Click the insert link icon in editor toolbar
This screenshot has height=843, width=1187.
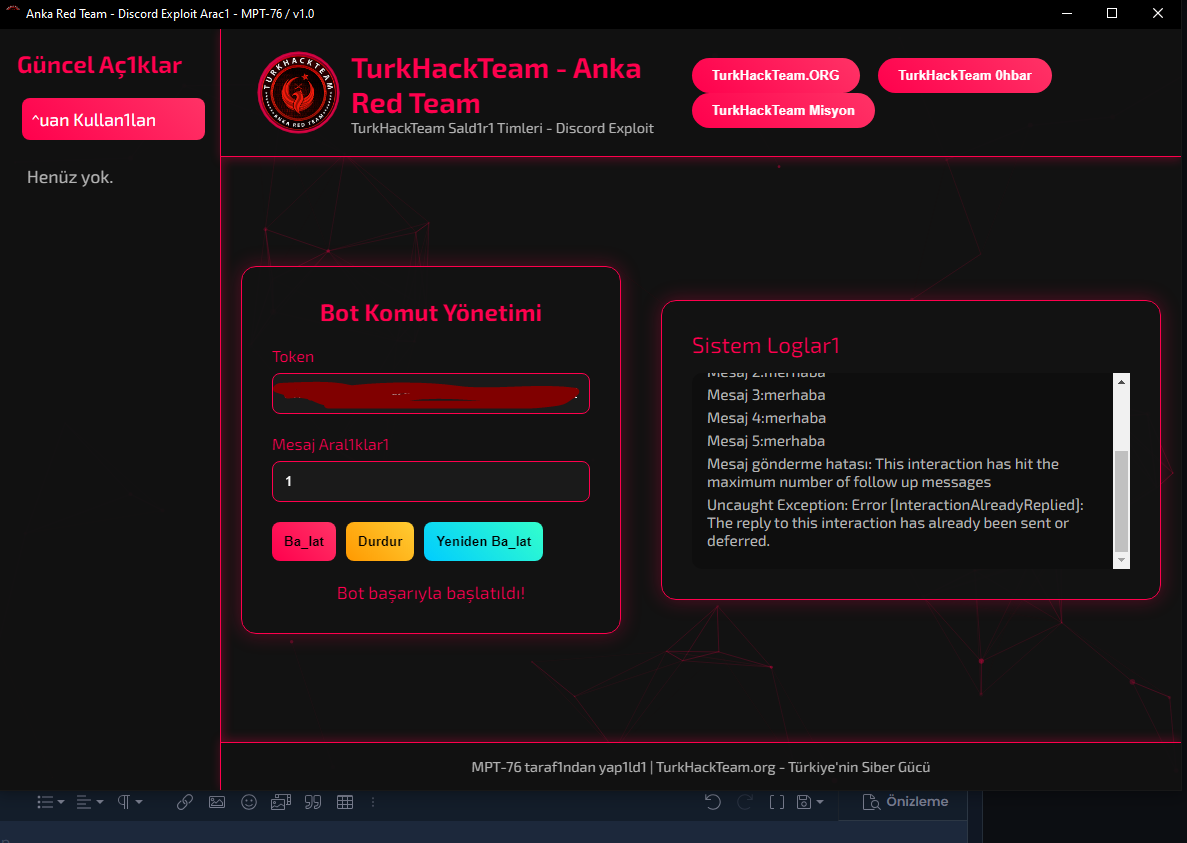click(x=185, y=802)
